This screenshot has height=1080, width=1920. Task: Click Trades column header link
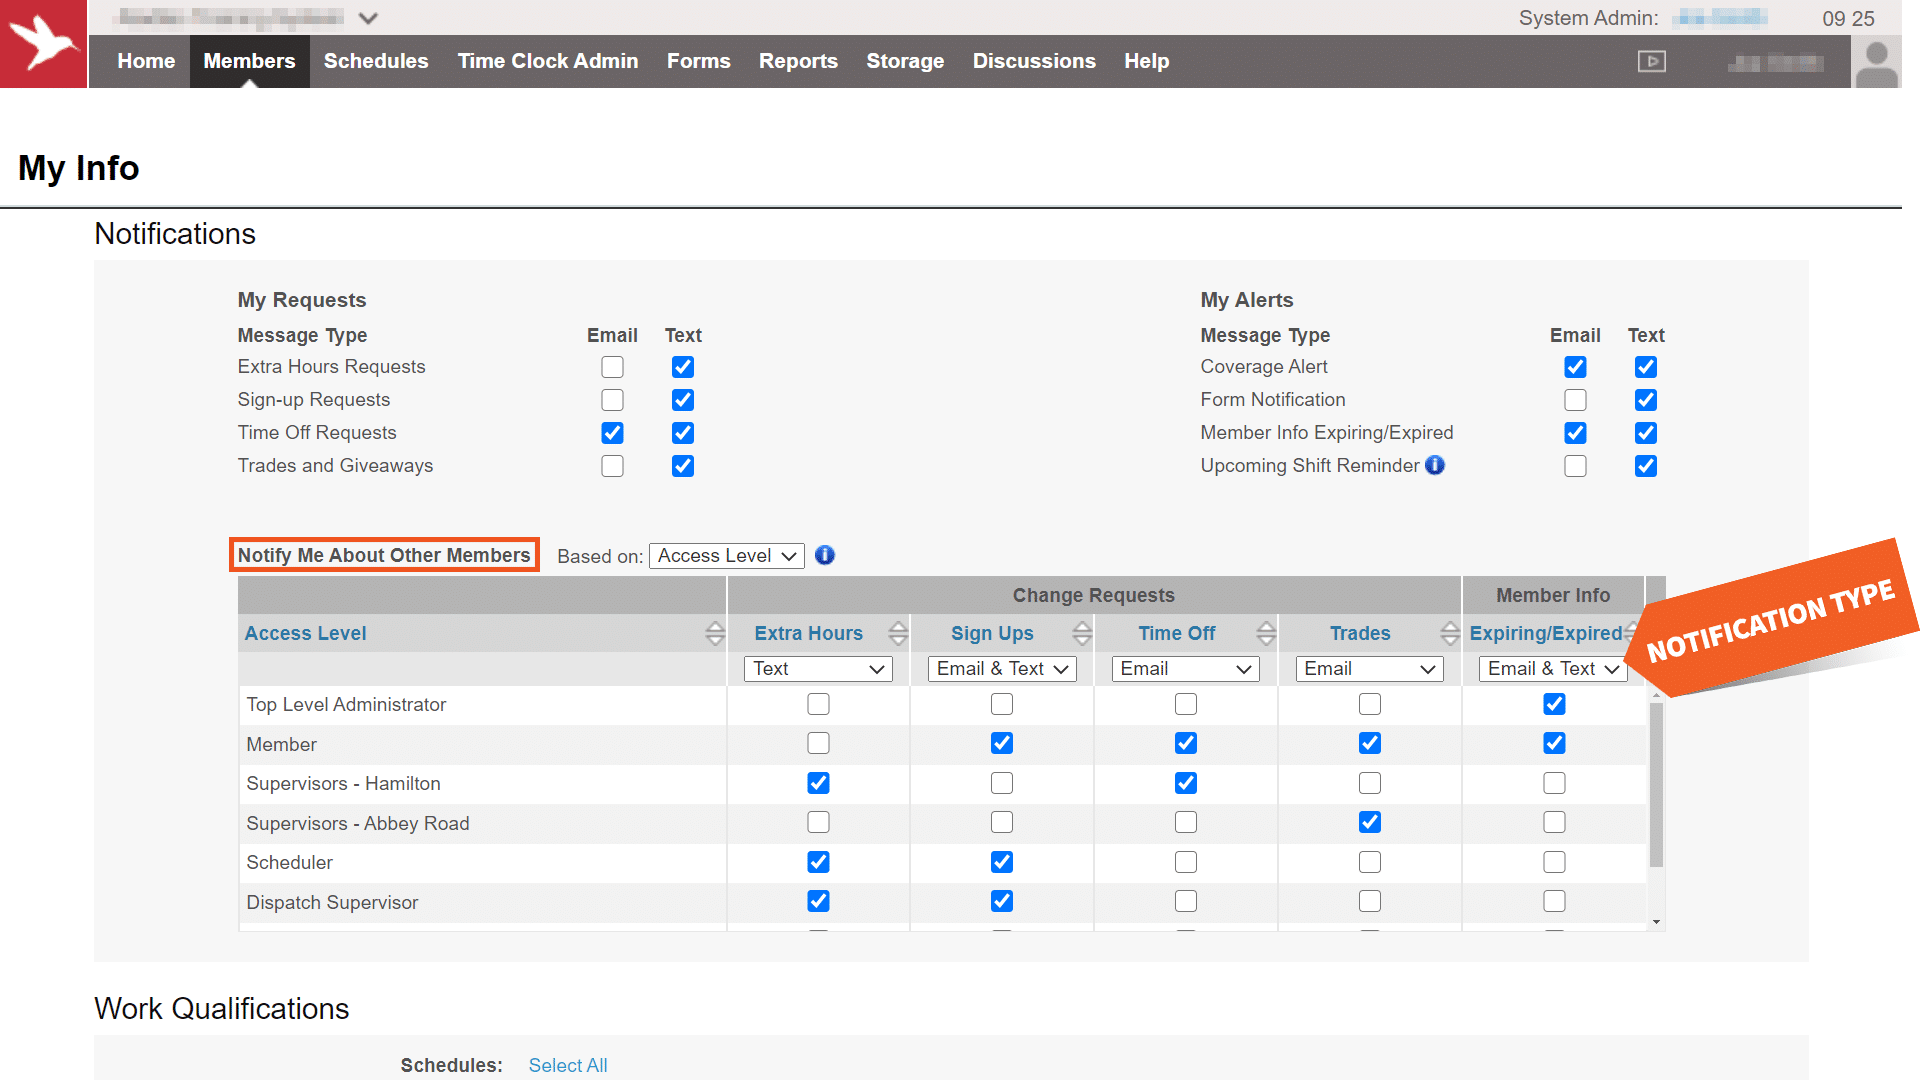(1360, 633)
